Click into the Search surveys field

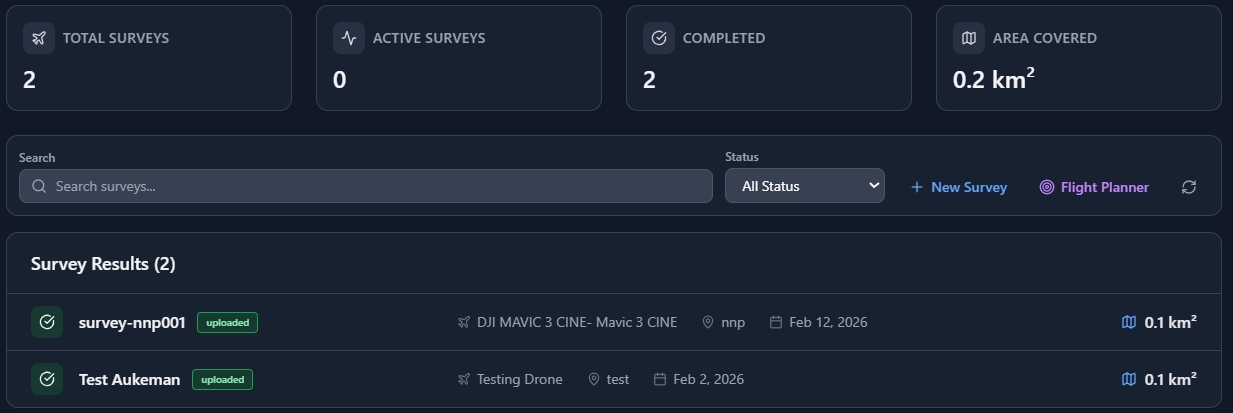pyautogui.click(x=365, y=186)
